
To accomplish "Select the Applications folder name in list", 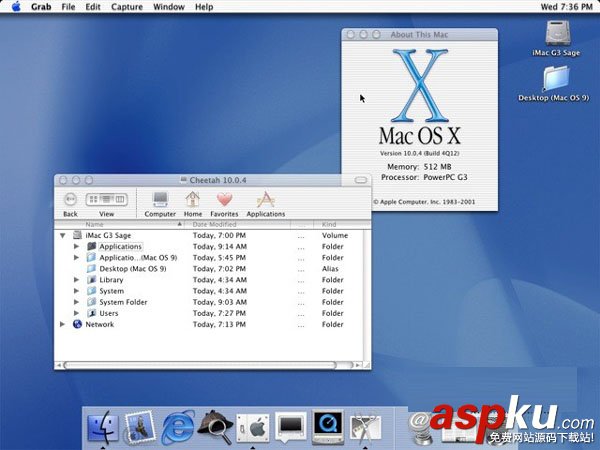I will 121,246.
